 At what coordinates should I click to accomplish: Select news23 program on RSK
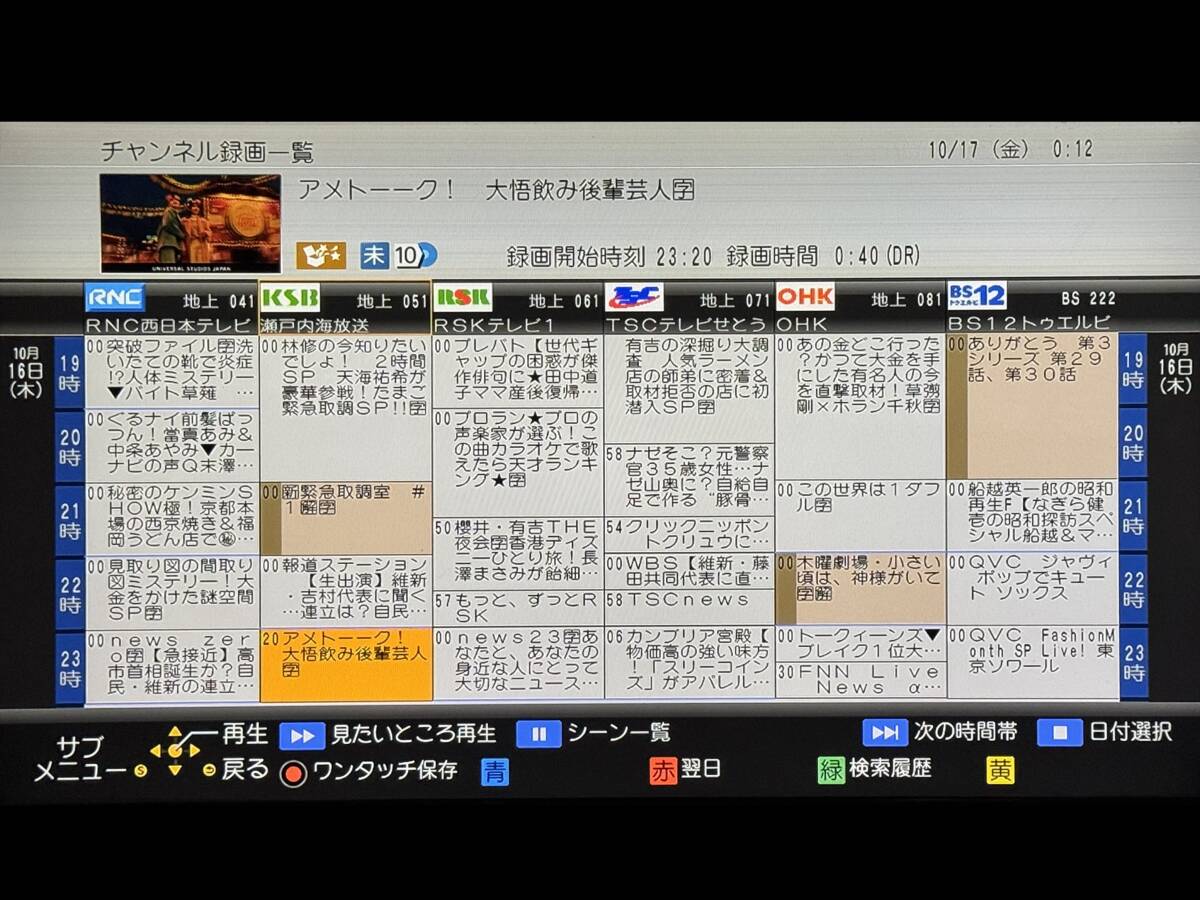tap(518, 663)
